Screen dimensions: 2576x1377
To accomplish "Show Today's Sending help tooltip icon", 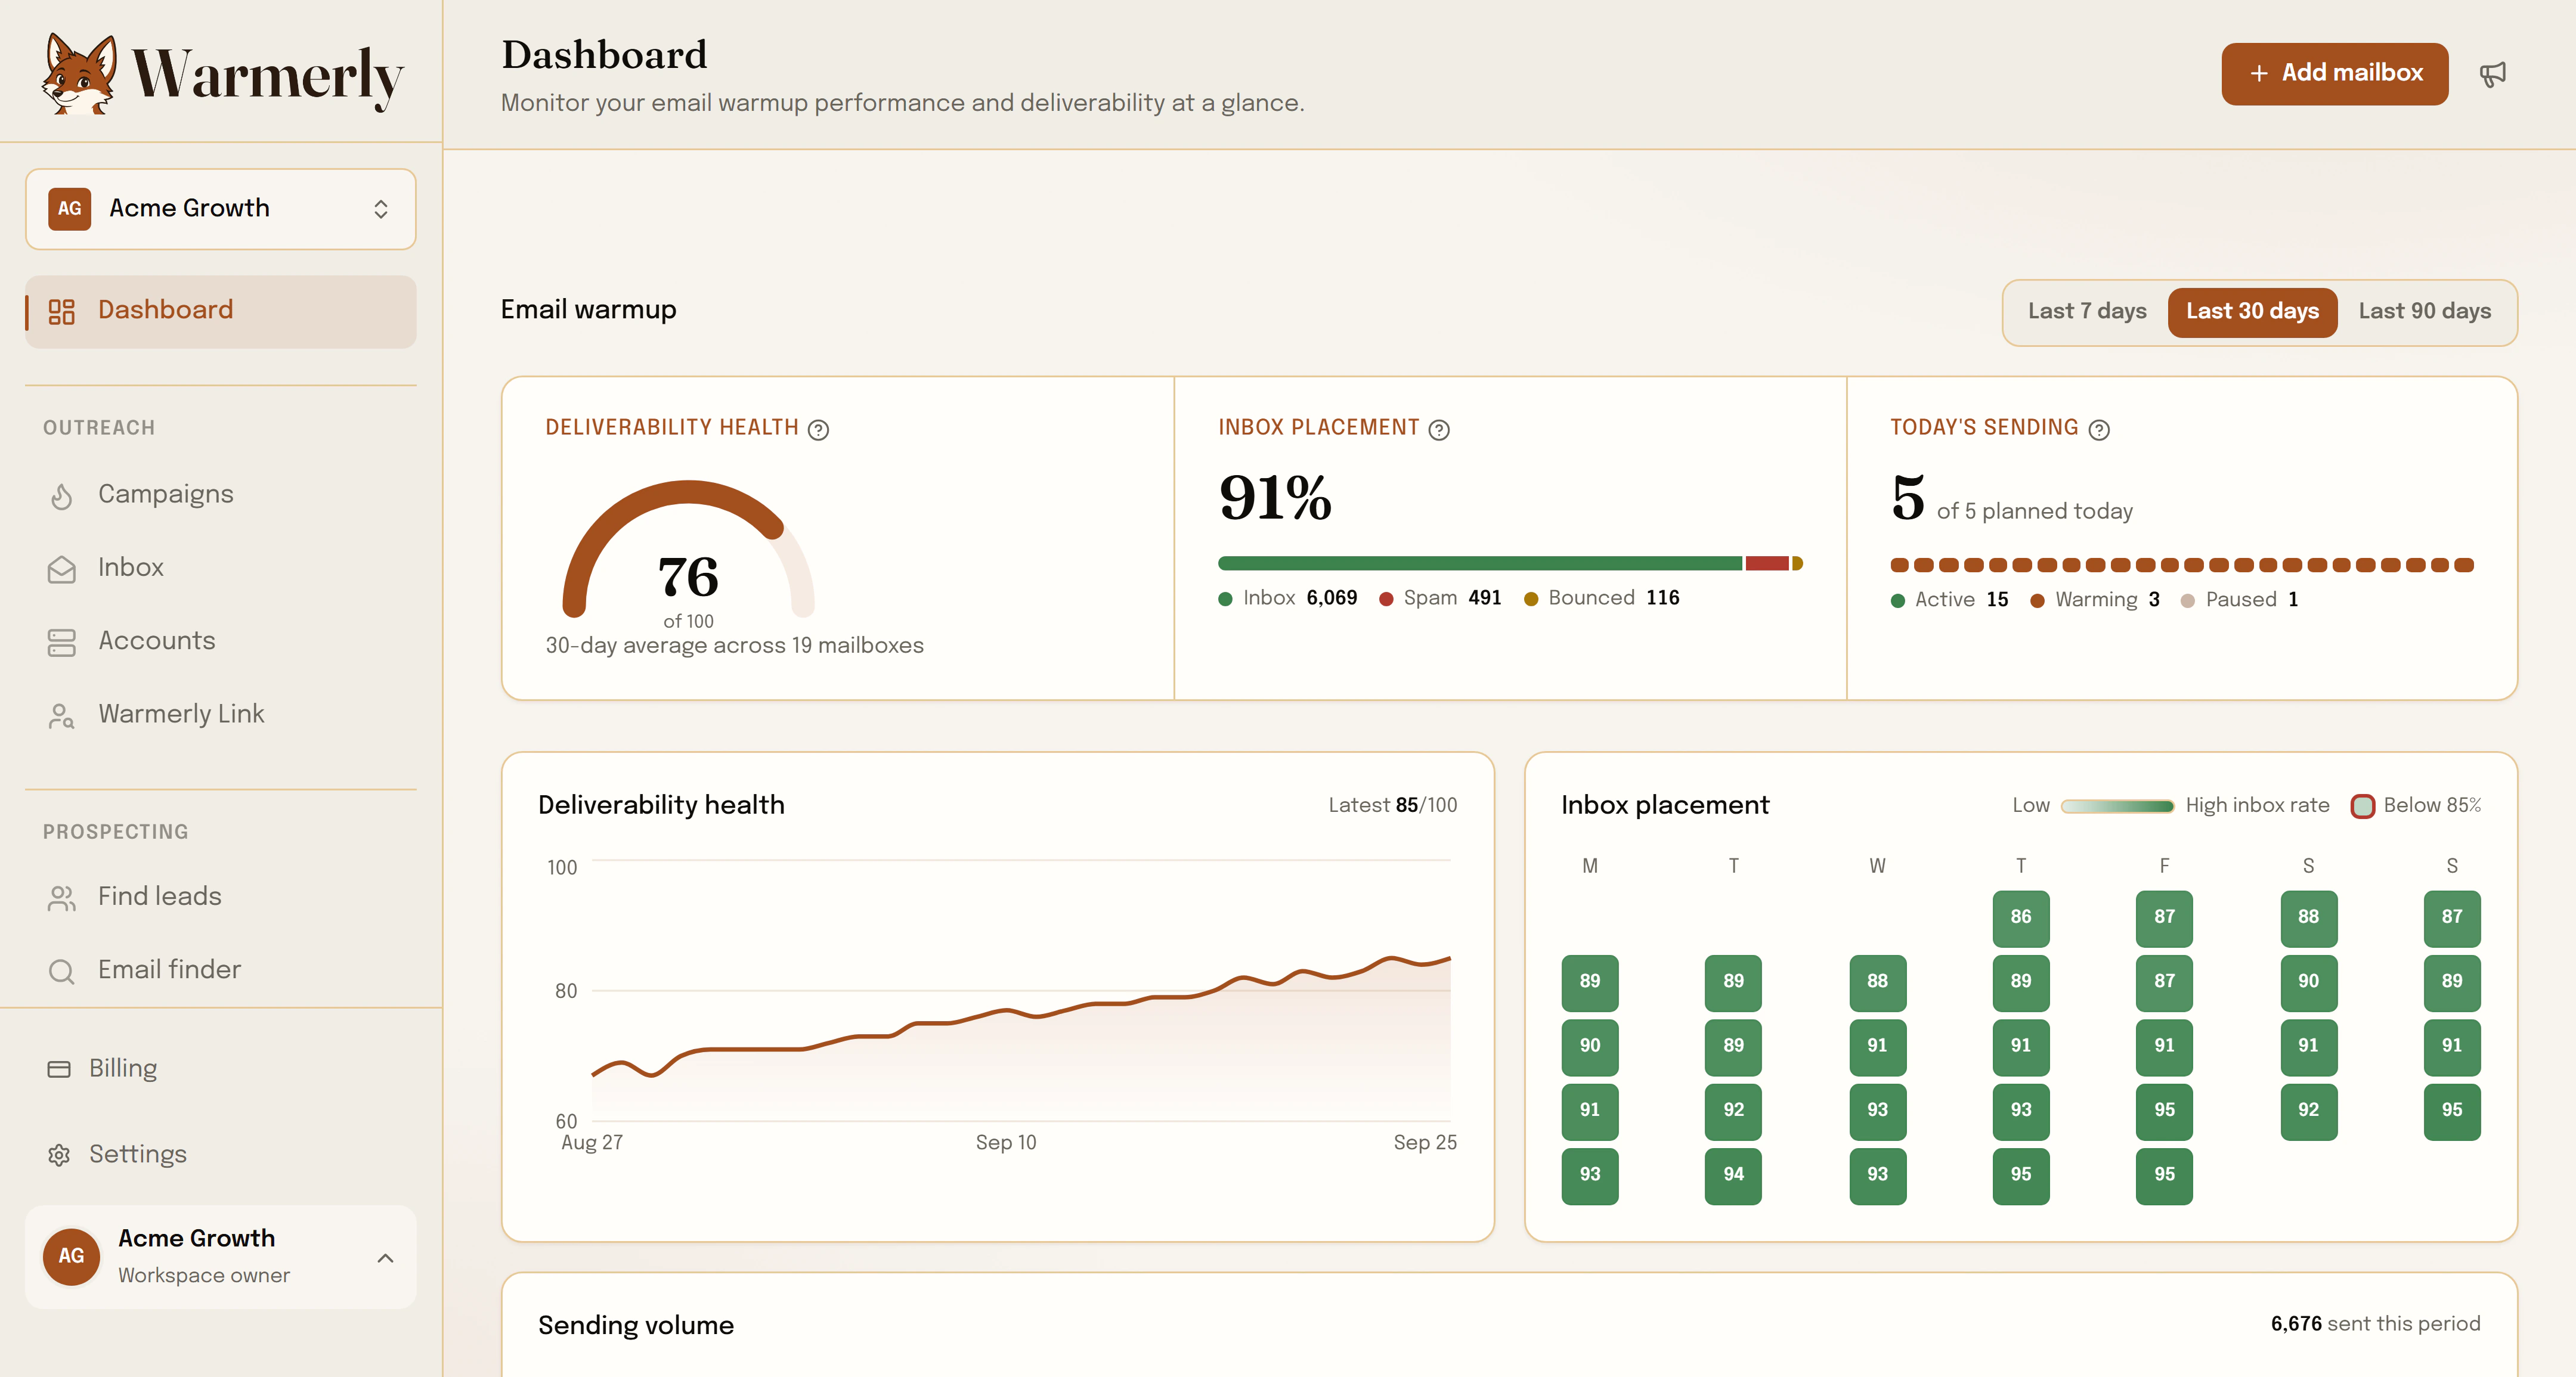I will point(2099,429).
